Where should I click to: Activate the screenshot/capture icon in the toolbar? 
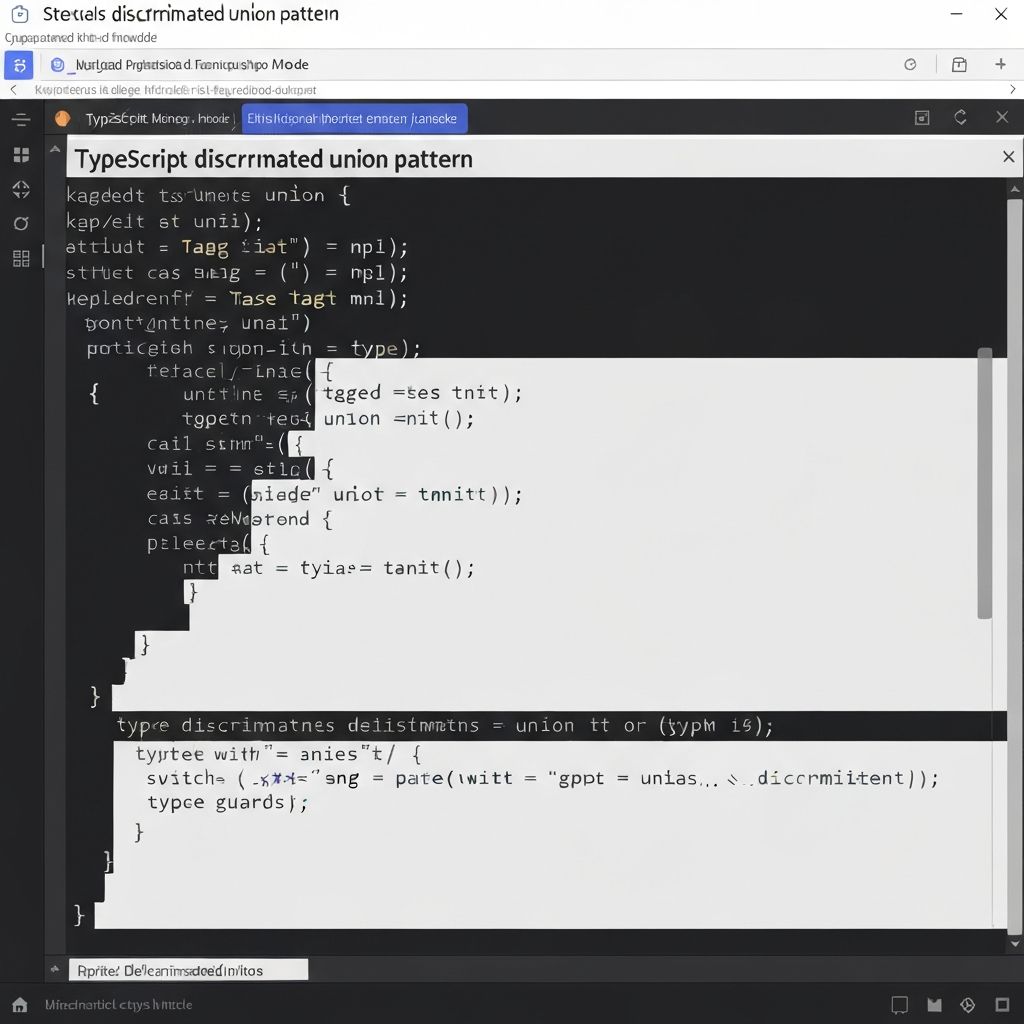pos(921,117)
